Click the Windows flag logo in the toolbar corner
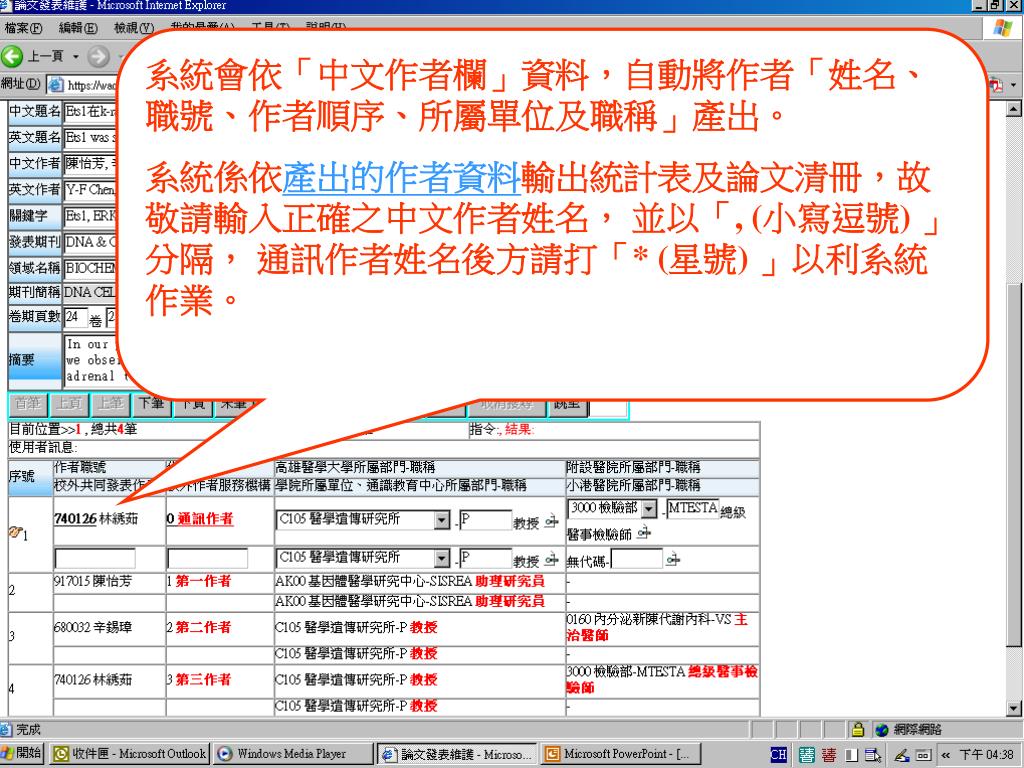Image resolution: width=1024 pixels, height=768 pixels. click(x=1002, y=29)
